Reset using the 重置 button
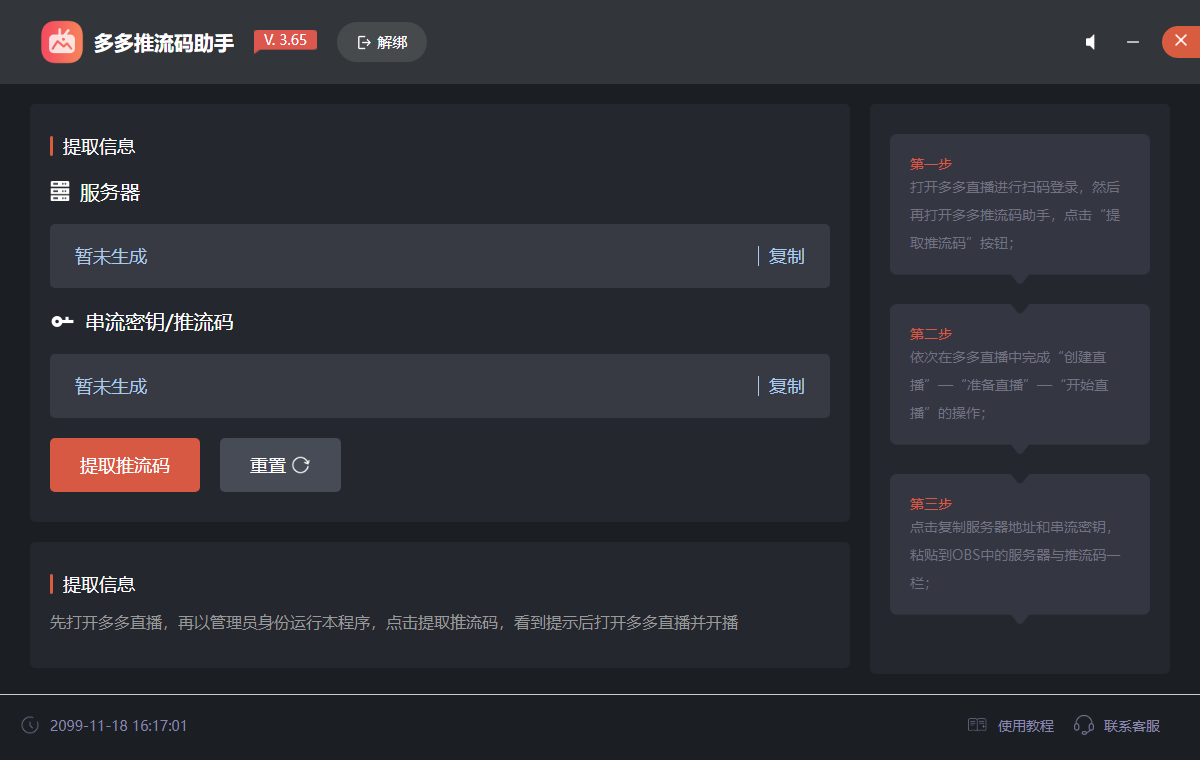Image resolution: width=1200 pixels, height=760 pixels. pos(280,465)
